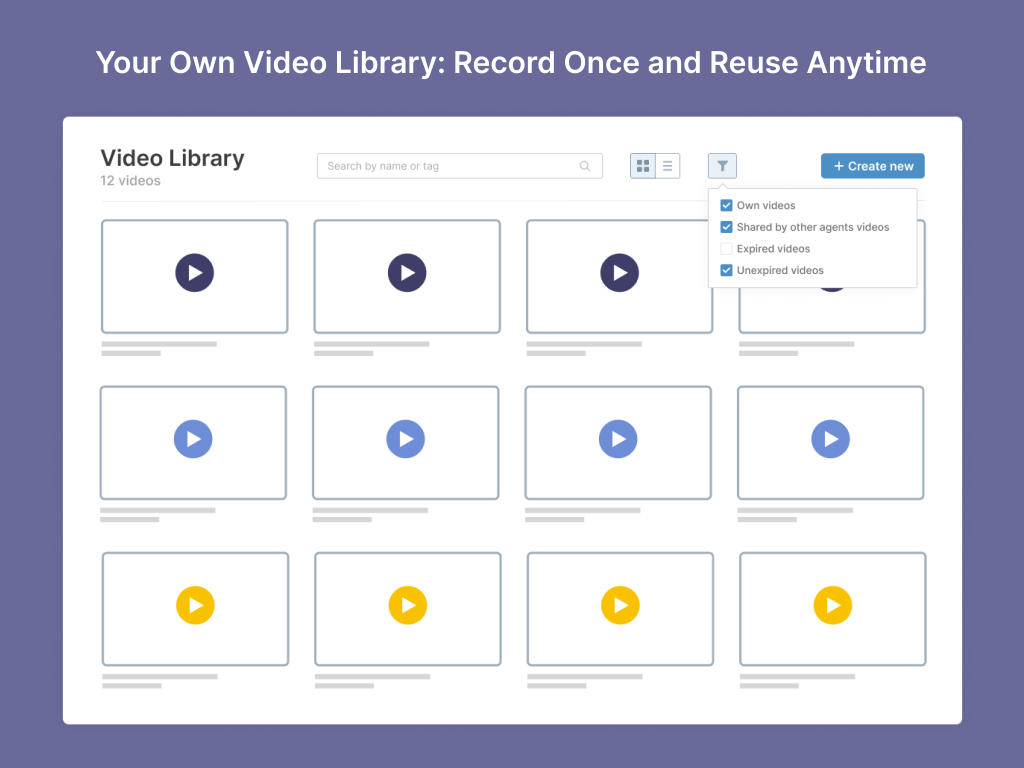1024x768 pixels.
Task: Uncheck the Own videos checkbox
Action: tap(727, 205)
